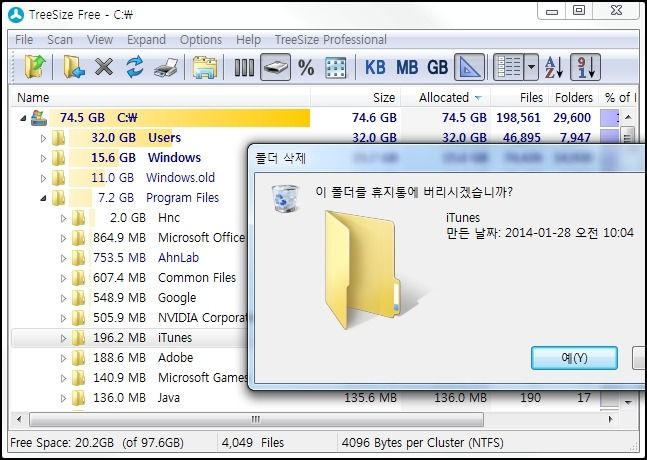The image size is (647, 460).
Task: Open the File menu
Action: [24, 40]
